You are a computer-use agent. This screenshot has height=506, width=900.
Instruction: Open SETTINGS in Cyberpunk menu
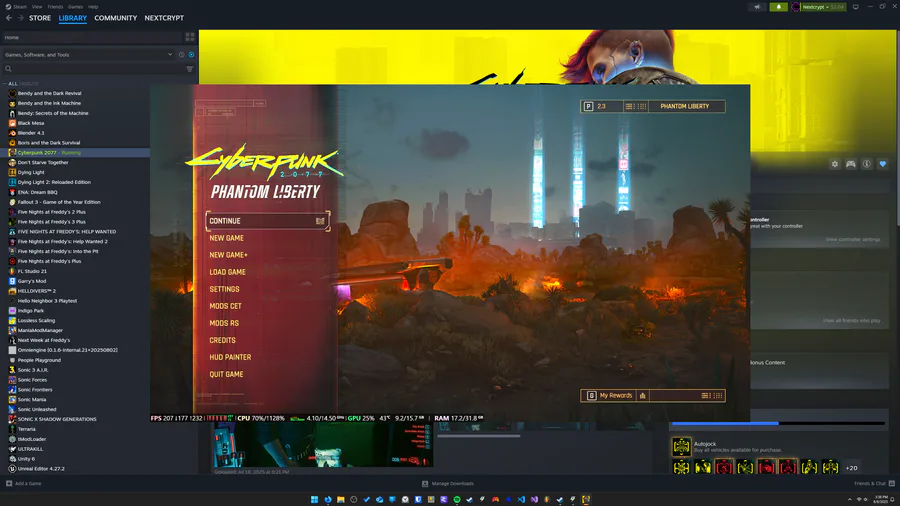pyautogui.click(x=224, y=289)
